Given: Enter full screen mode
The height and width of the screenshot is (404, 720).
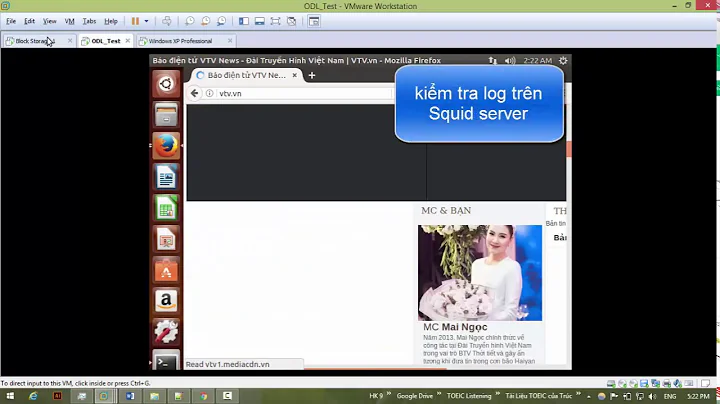Looking at the screenshot, I should click(x=275, y=21).
